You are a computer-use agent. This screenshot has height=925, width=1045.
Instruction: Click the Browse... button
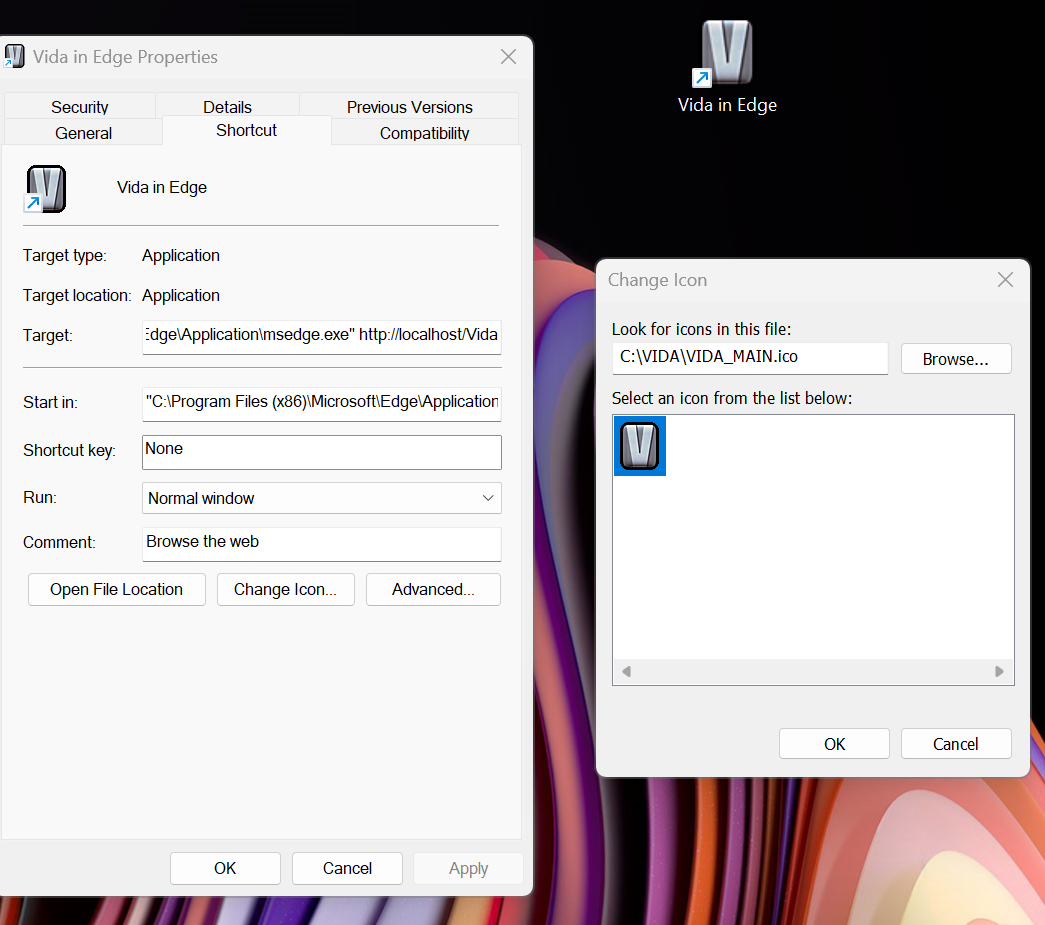coord(956,359)
